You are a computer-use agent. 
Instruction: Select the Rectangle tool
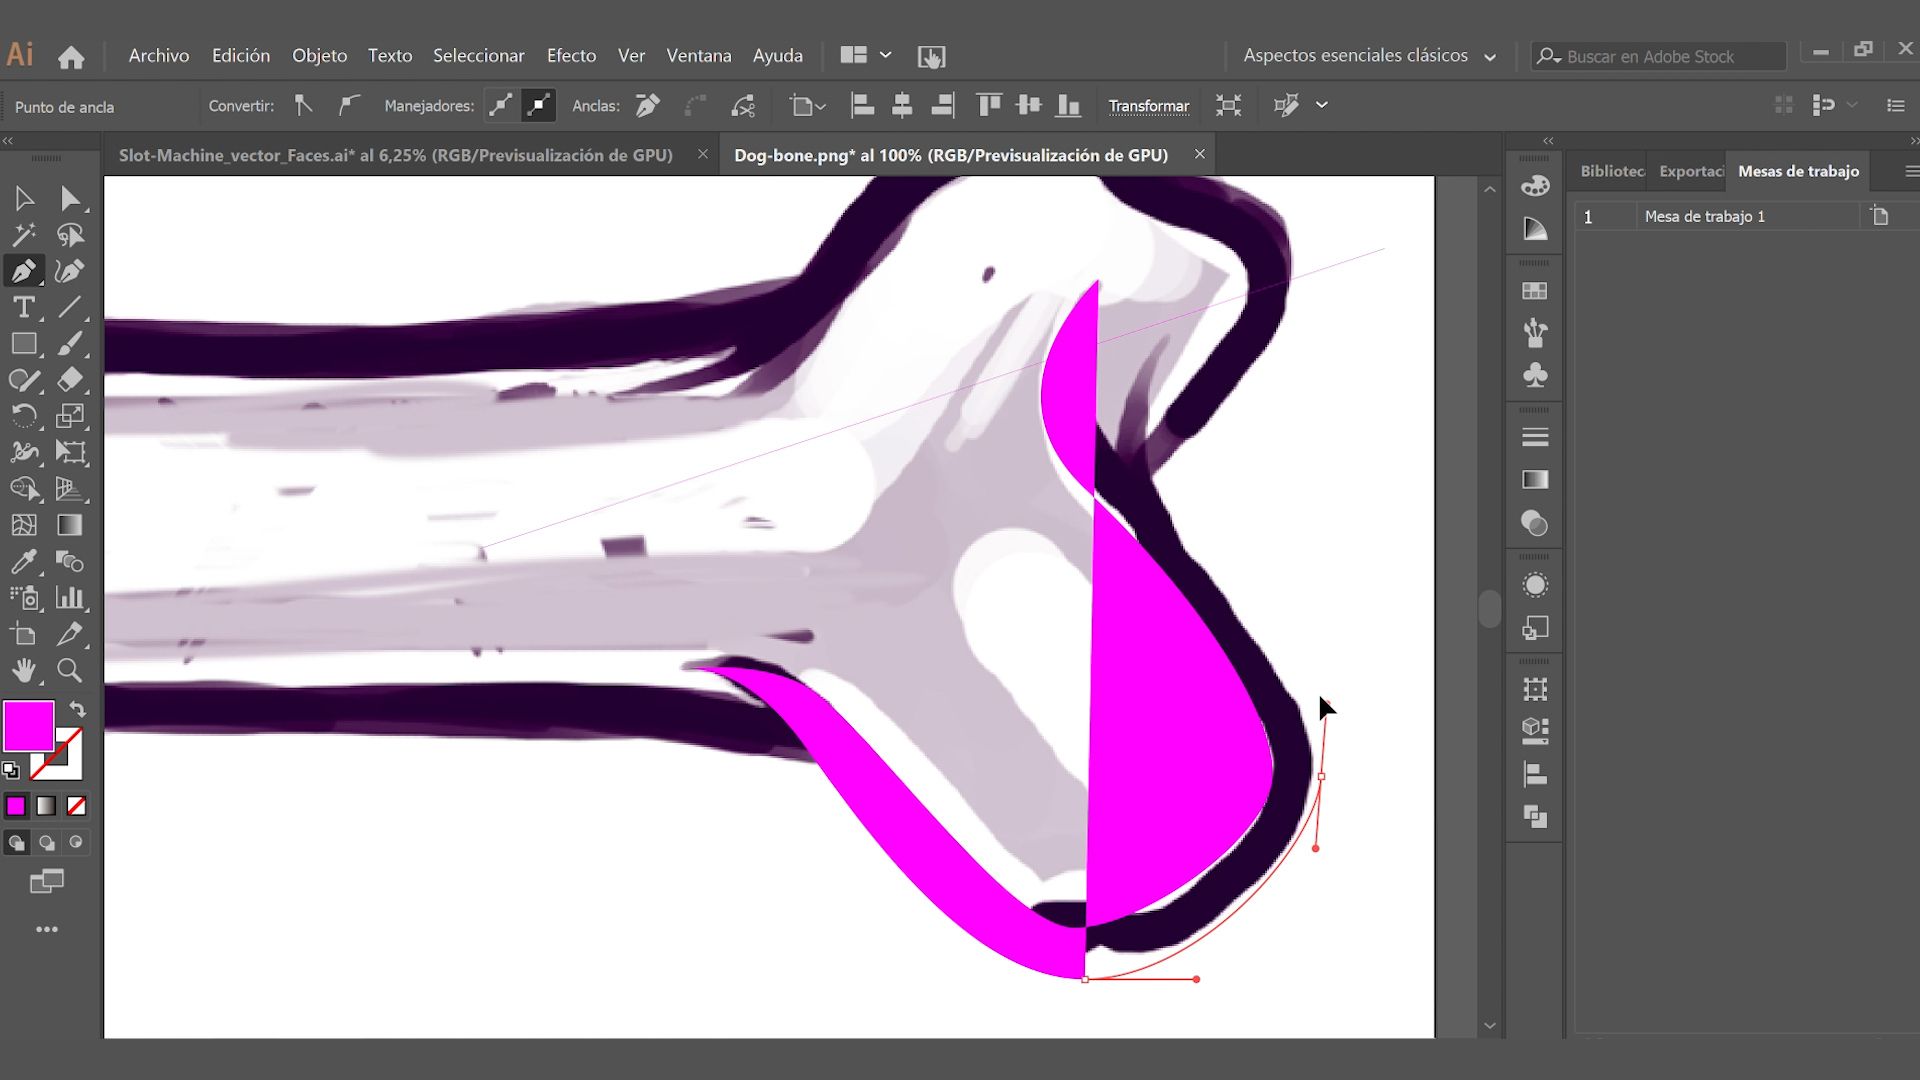tap(24, 344)
